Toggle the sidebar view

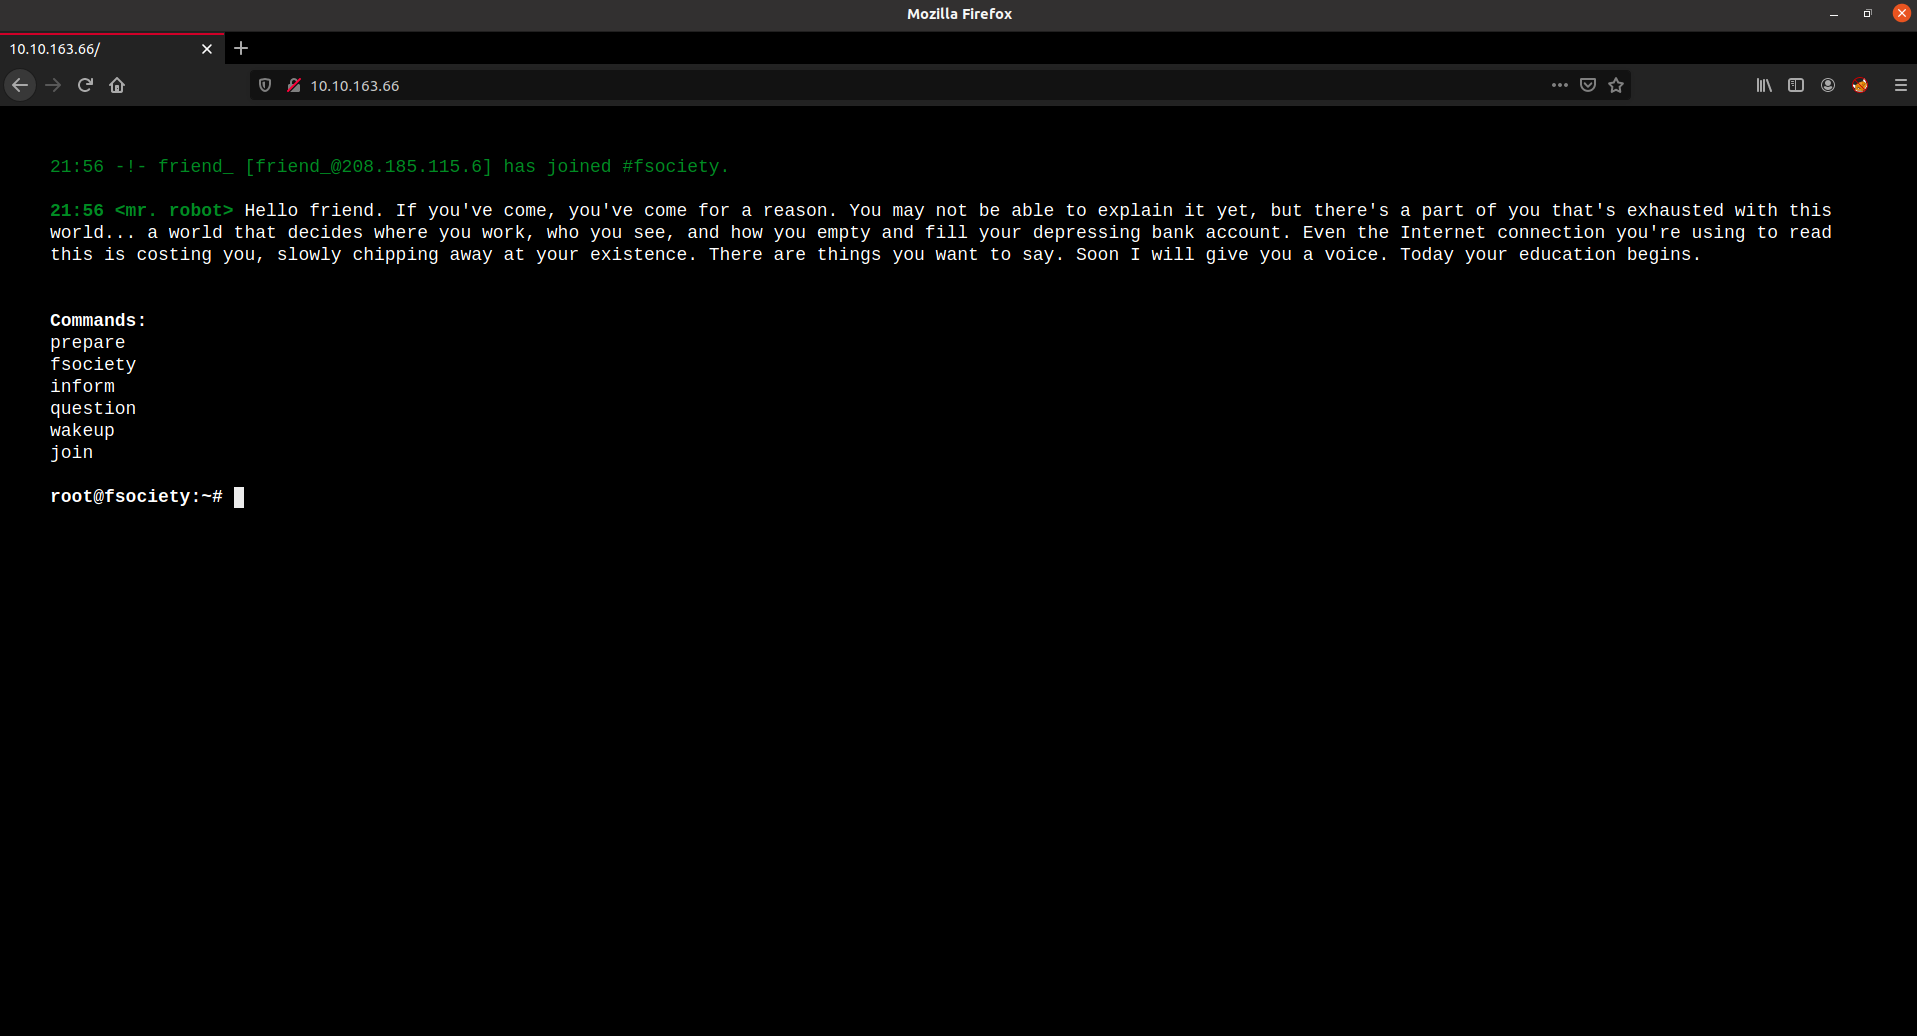(1796, 86)
